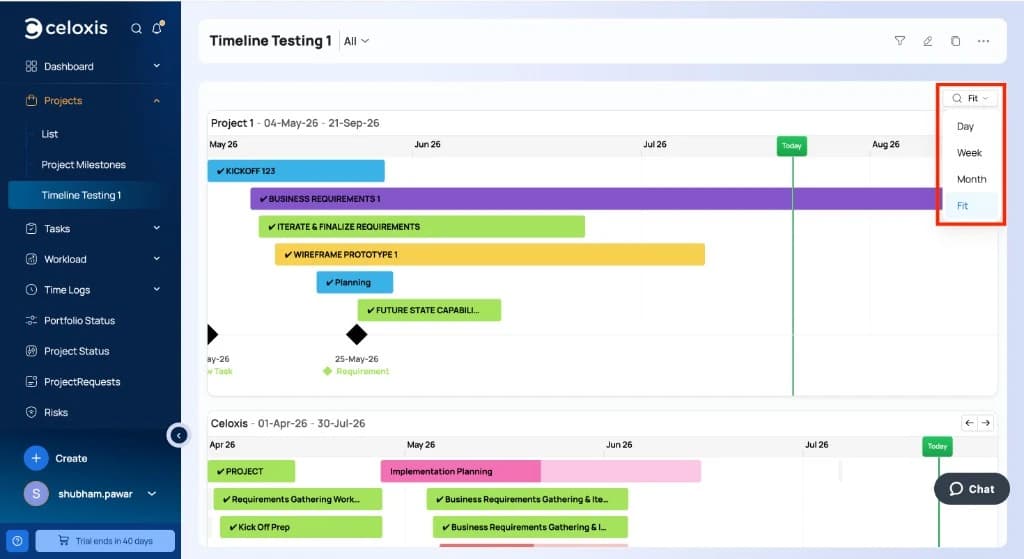Collapse the Projects section chevron

[x=157, y=101]
